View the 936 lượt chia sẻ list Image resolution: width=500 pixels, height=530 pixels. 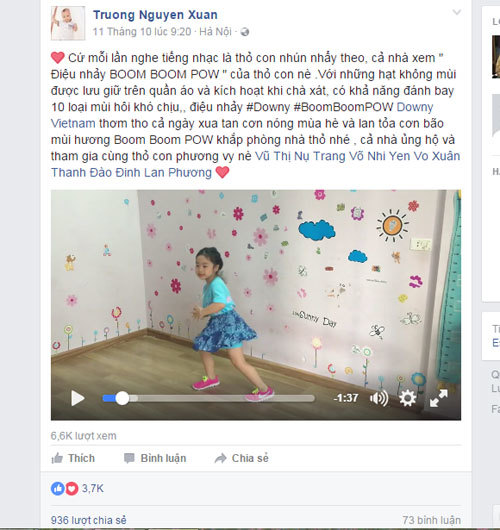(x=89, y=520)
